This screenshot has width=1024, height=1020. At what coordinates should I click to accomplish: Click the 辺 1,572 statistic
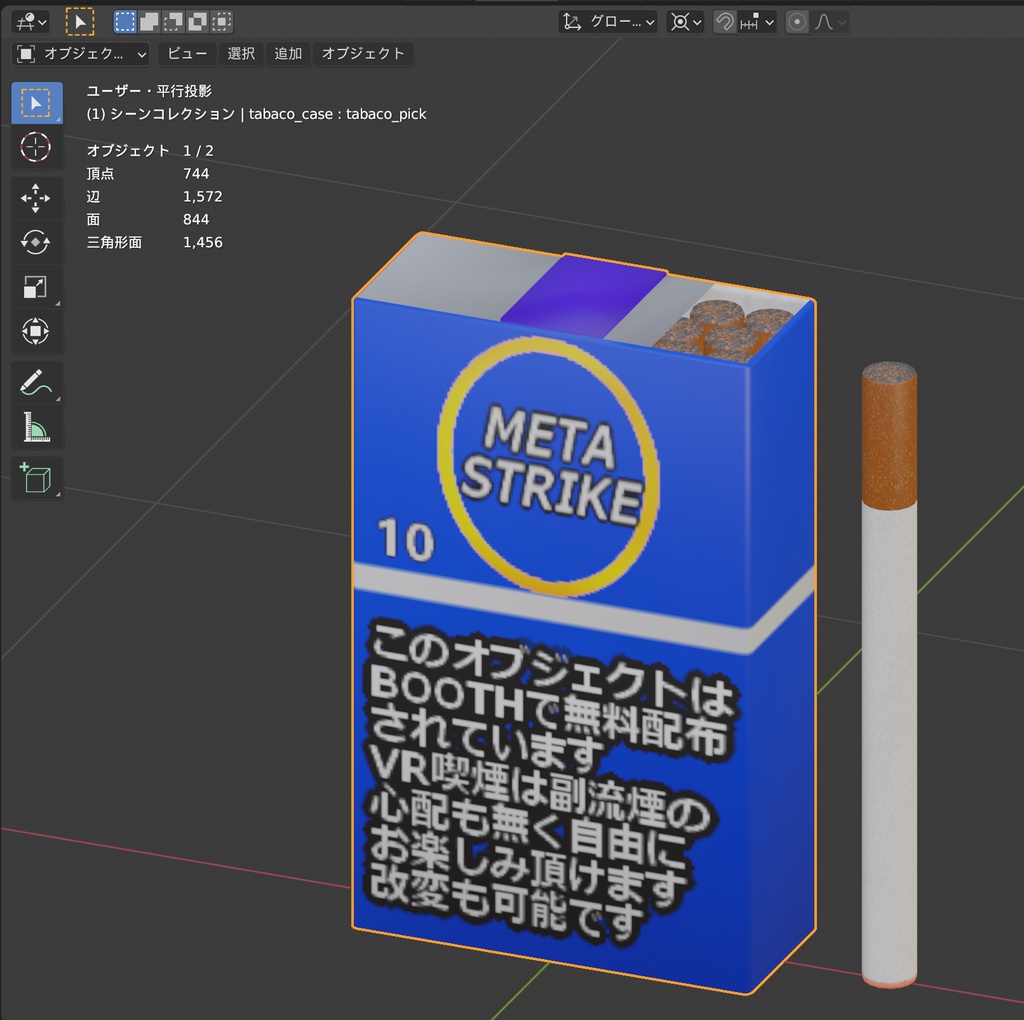pyautogui.click(x=155, y=197)
